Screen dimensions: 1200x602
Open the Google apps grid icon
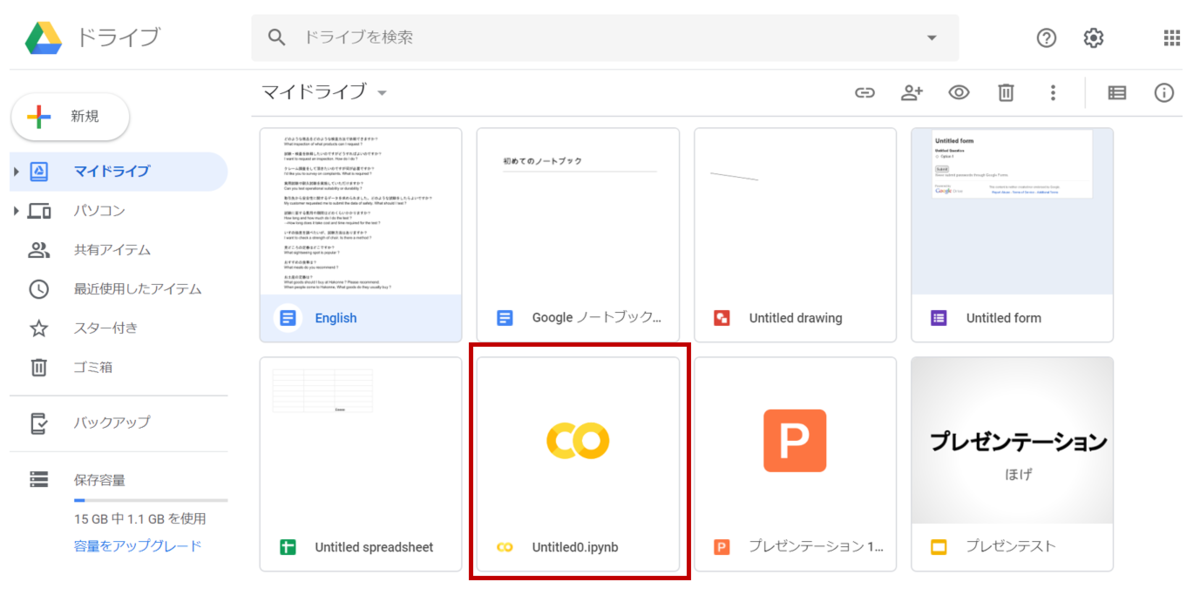click(1171, 37)
